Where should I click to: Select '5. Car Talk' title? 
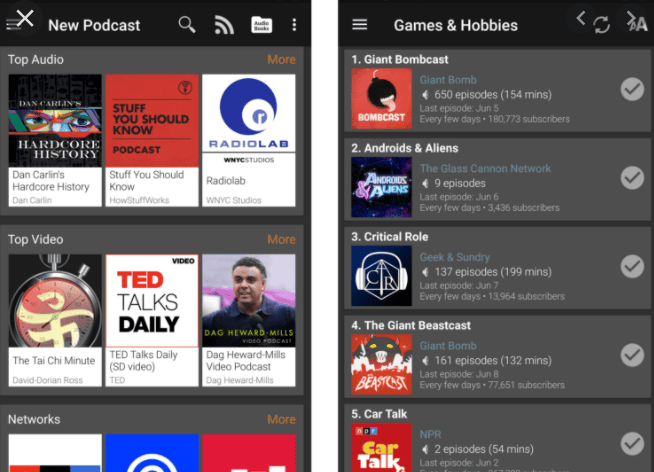pyautogui.click(x=379, y=414)
